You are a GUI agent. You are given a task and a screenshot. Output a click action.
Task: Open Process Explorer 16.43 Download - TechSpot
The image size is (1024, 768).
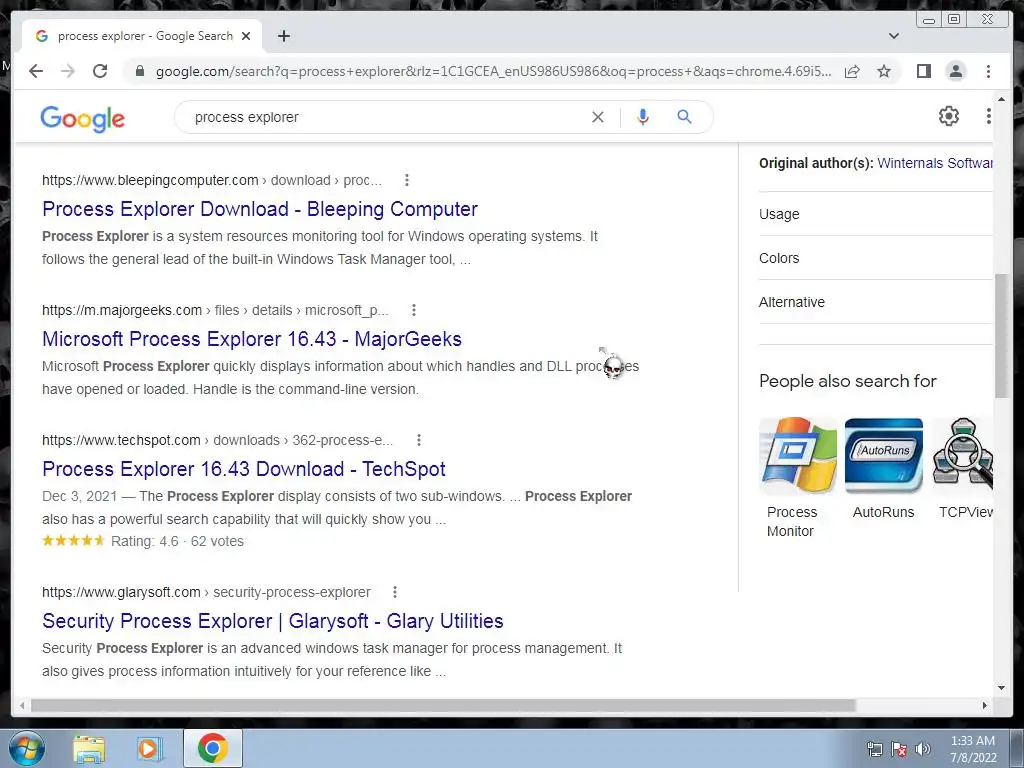(244, 469)
